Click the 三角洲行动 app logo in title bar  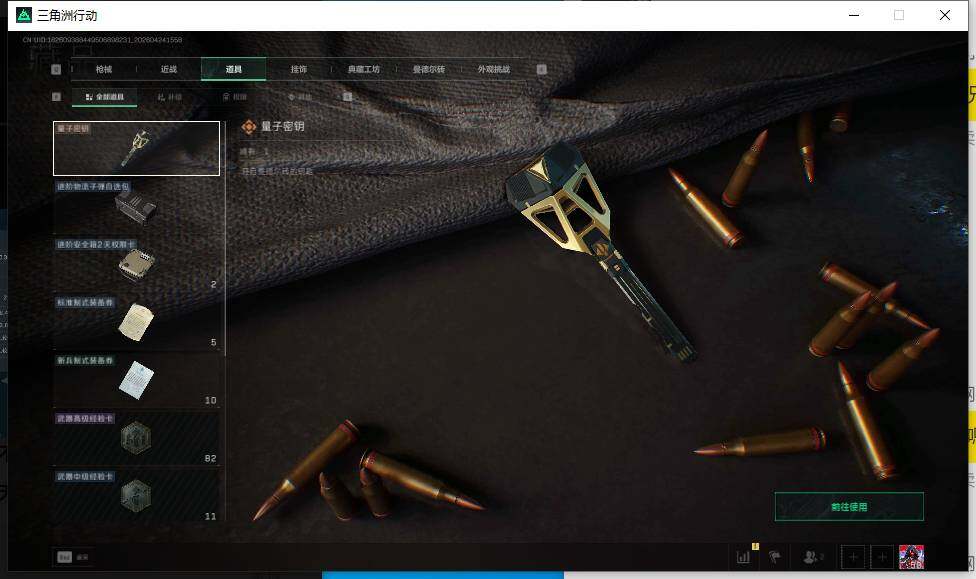click(x=24, y=15)
